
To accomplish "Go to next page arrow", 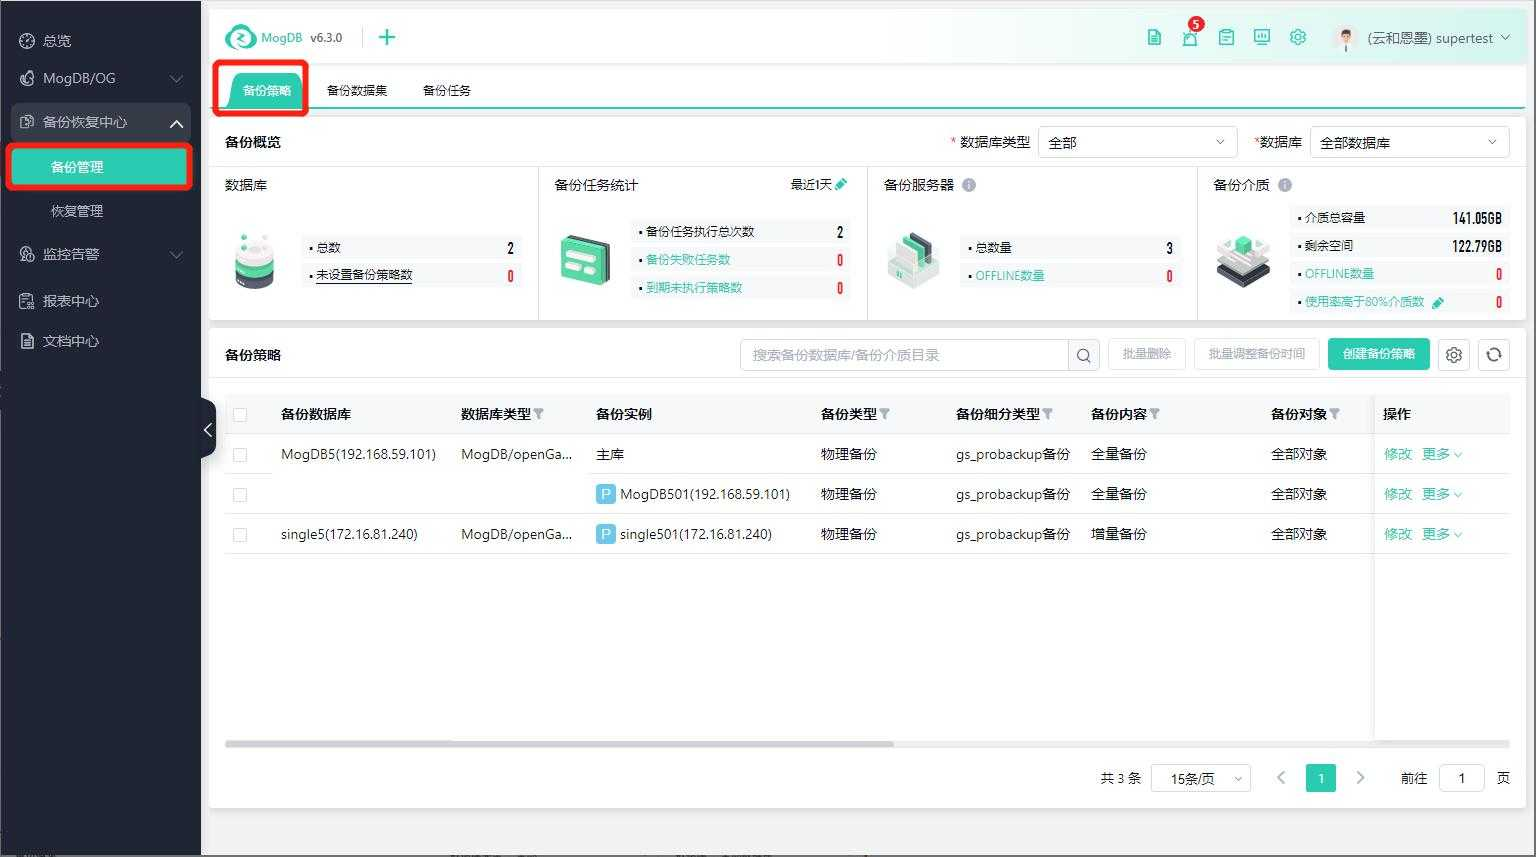I will point(1360,778).
